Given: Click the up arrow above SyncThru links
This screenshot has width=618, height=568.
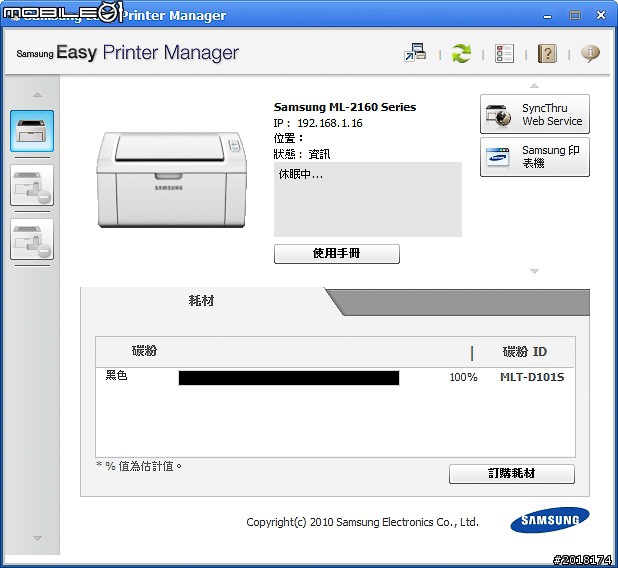Looking at the screenshot, I should tap(534, 86).
